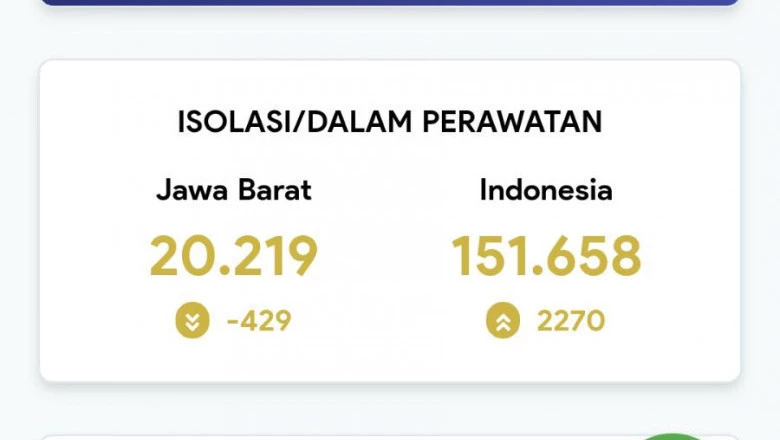
Task: Click the digits 151 in Indonesia total
Action: click(488, 256)
